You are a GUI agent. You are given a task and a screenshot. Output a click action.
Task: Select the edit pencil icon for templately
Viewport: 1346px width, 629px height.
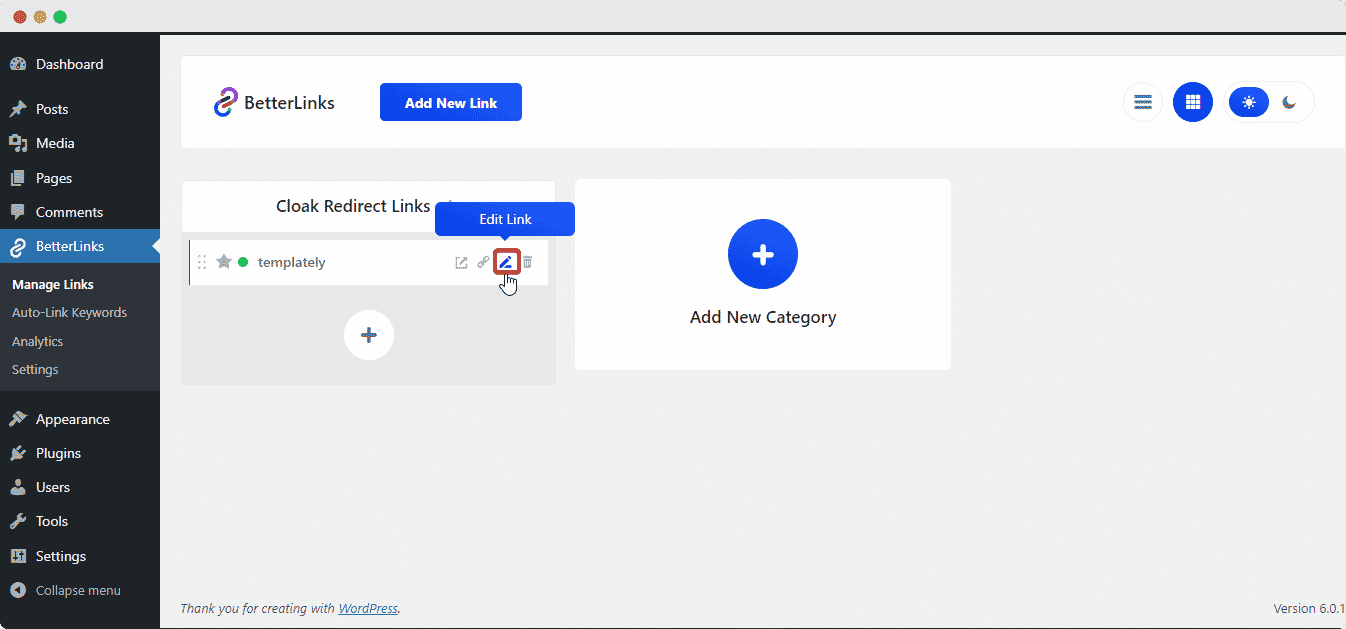(506, 262)
